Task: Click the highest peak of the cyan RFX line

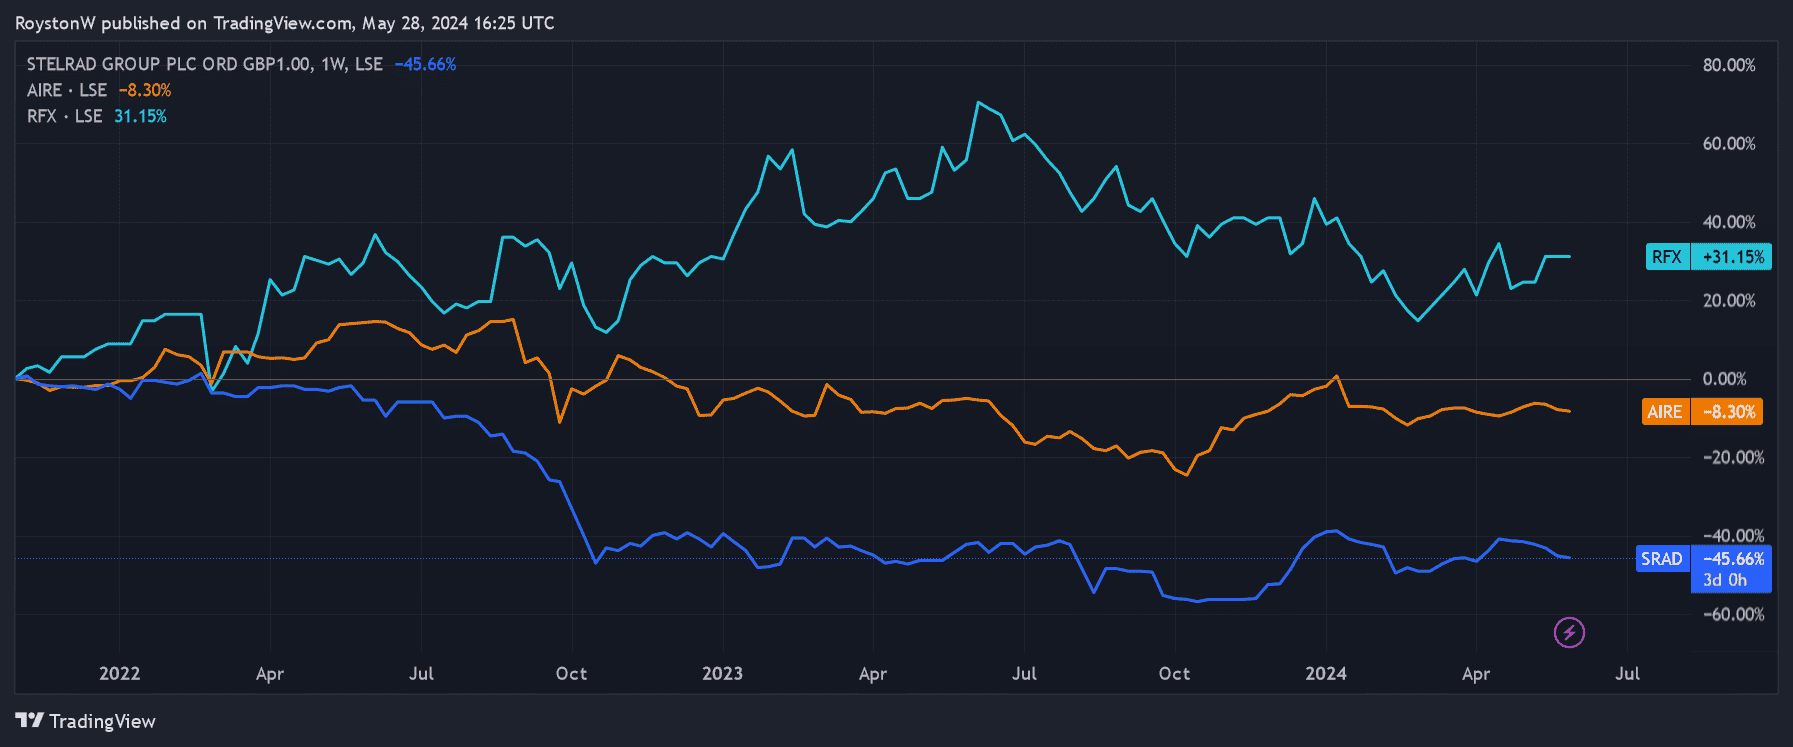Action: click(x=978, y=103)
